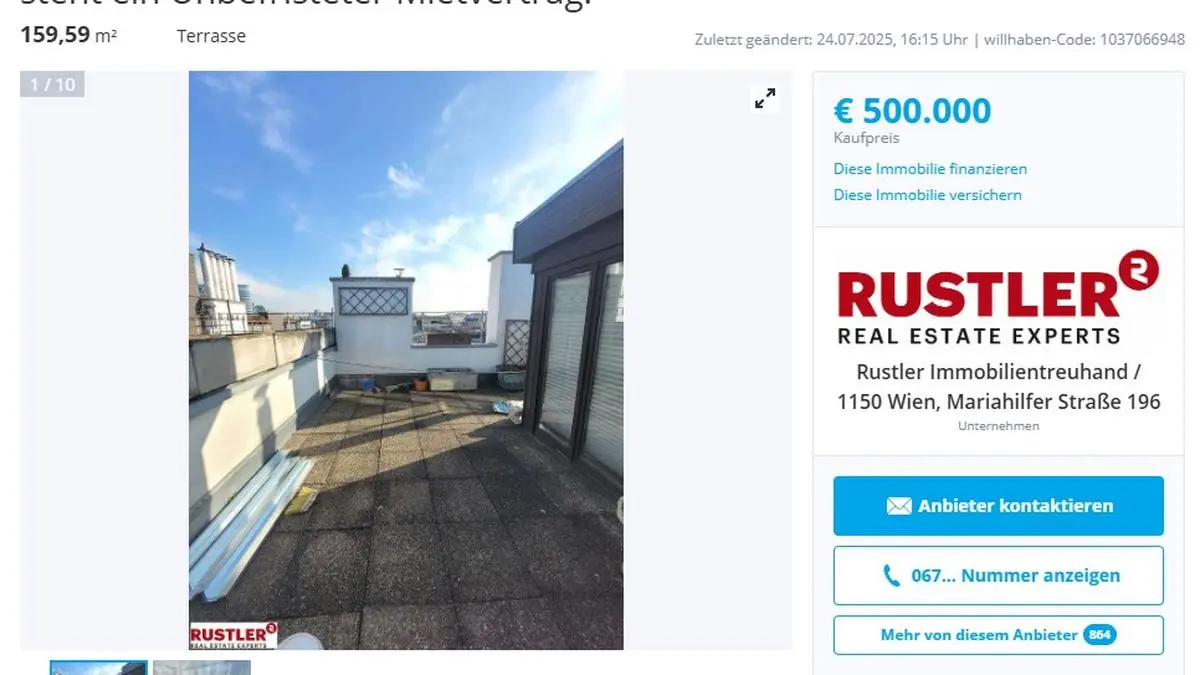Open Diese Immobilie versichern link

(928, 195)
